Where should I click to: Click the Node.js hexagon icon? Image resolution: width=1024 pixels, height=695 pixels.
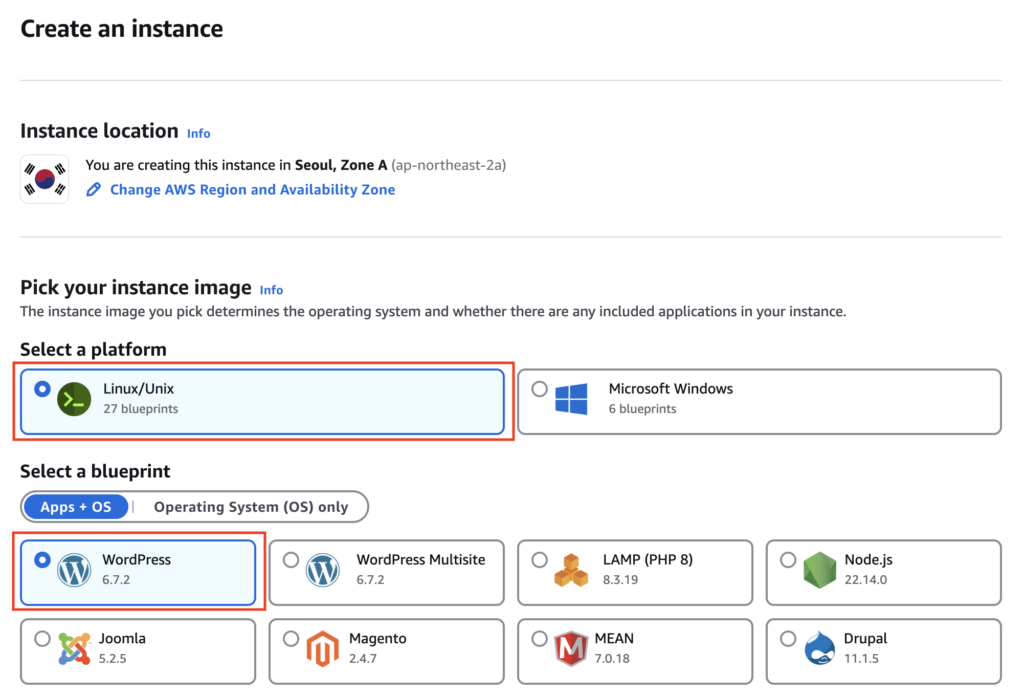(x=820, y=570)
